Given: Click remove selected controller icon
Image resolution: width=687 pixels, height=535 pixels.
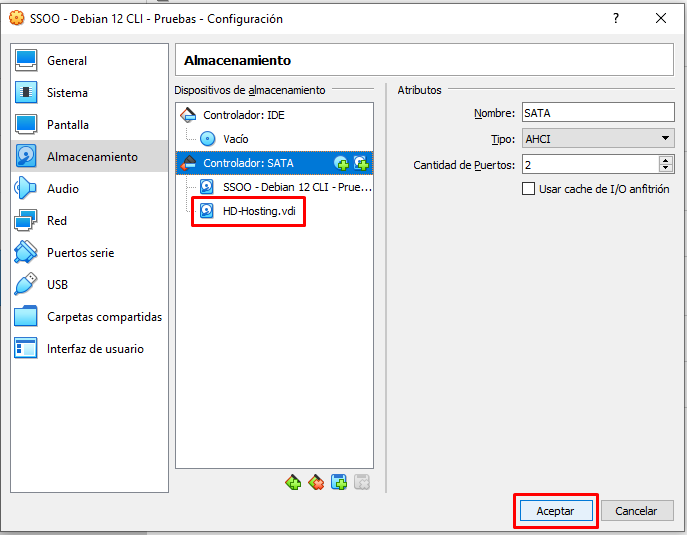Looking at the screenshot, I should (316, 483).
